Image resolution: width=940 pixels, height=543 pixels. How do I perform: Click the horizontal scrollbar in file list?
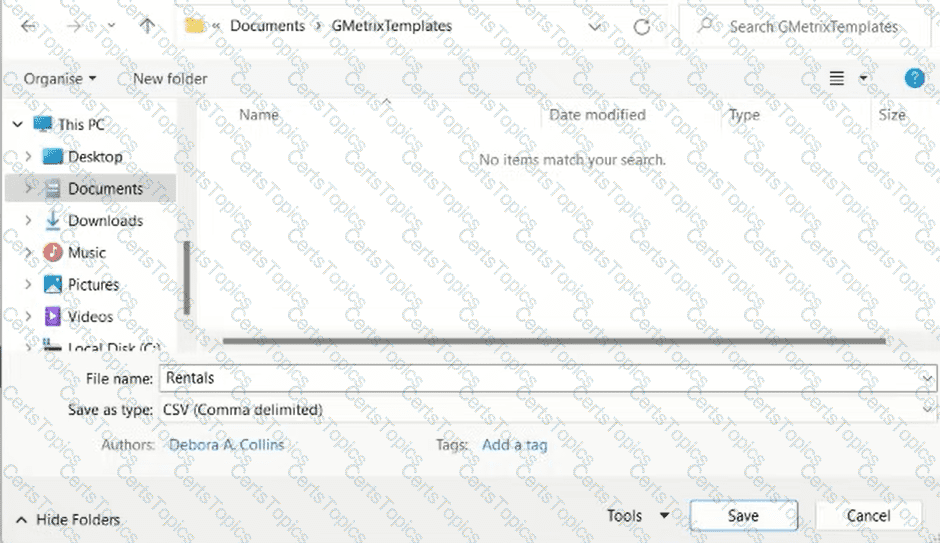(553, 341)
